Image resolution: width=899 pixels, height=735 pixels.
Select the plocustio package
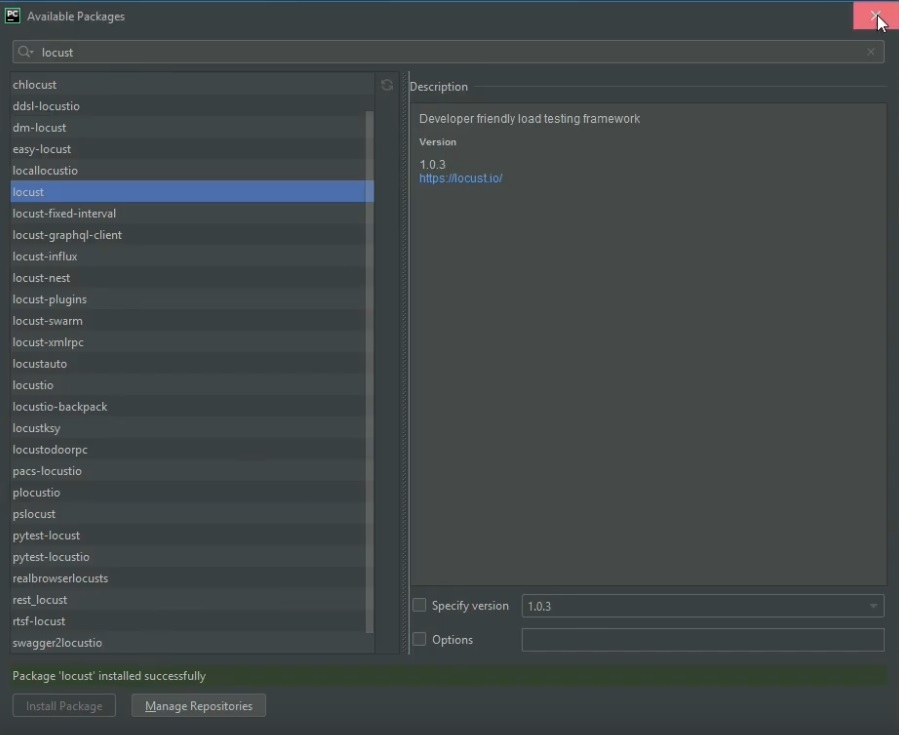(x=192, y=492)
